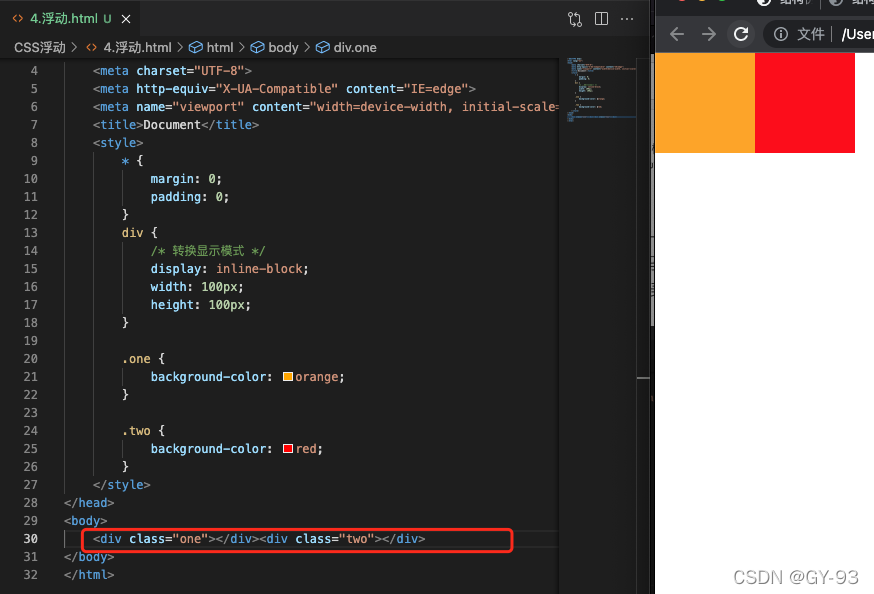The height and width of the screenshot is (594, 874).
Task: Click the browser back arrow
Action: pyautogui.click(x=677, y=34)
